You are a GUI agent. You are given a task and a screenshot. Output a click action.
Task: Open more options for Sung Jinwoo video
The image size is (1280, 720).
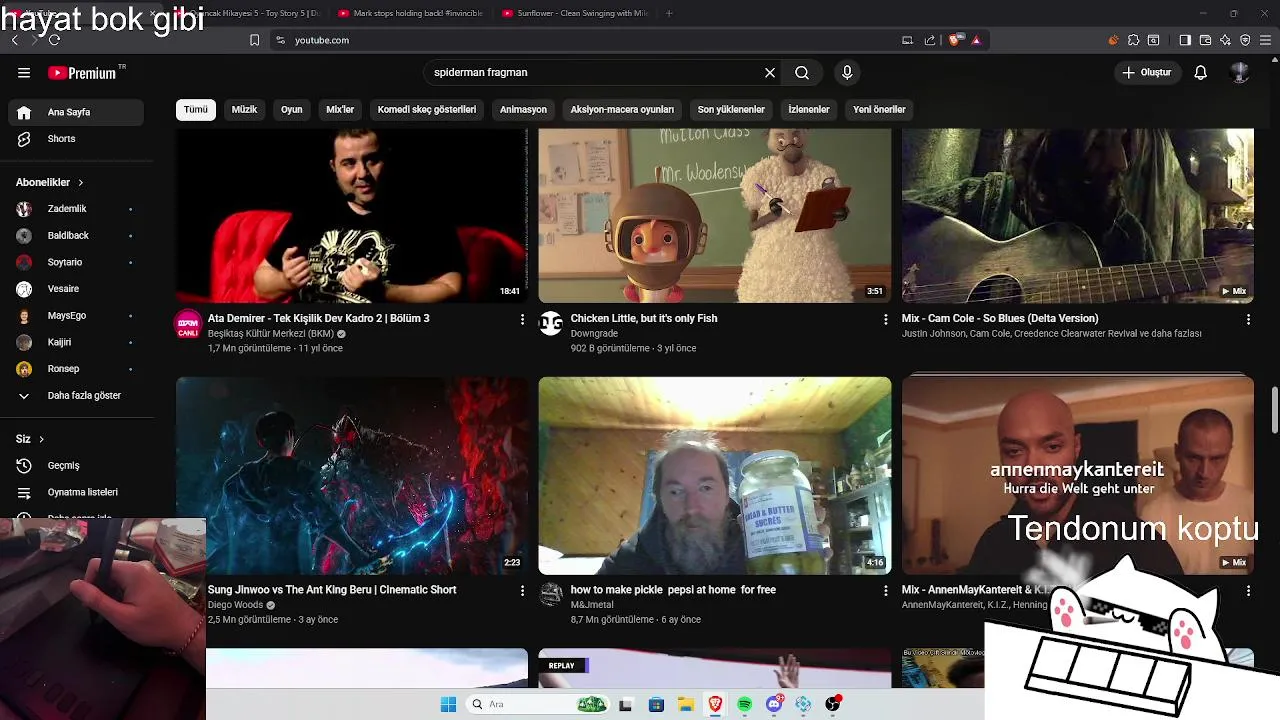tap(522, 591)
